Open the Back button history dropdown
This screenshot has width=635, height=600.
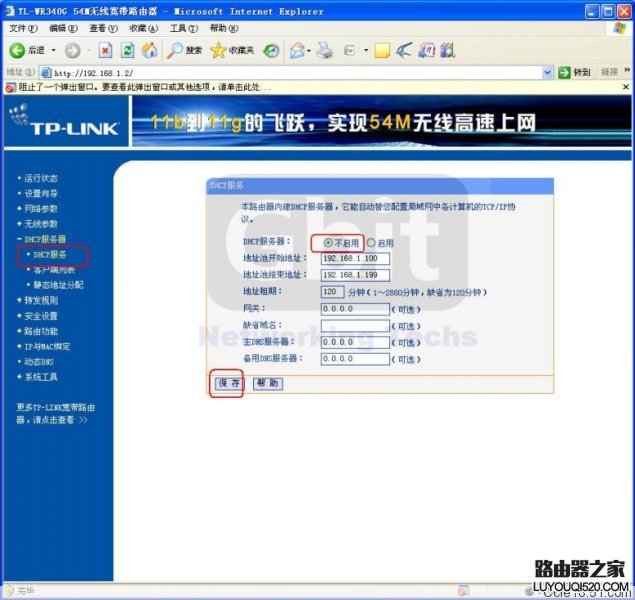pyautogui.click(x=53, y=51)
